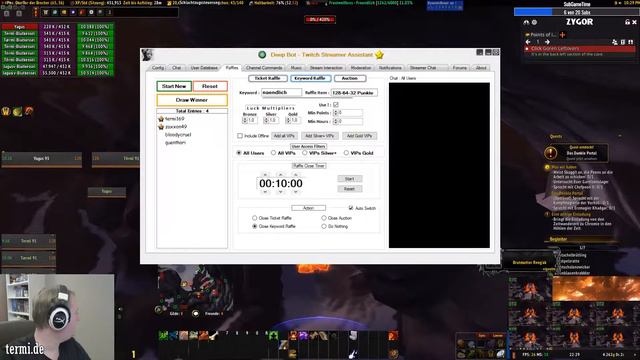Select bloodycruel in the entries list
The width and height of the screenshot is (640, 360).
click(178, 135)
